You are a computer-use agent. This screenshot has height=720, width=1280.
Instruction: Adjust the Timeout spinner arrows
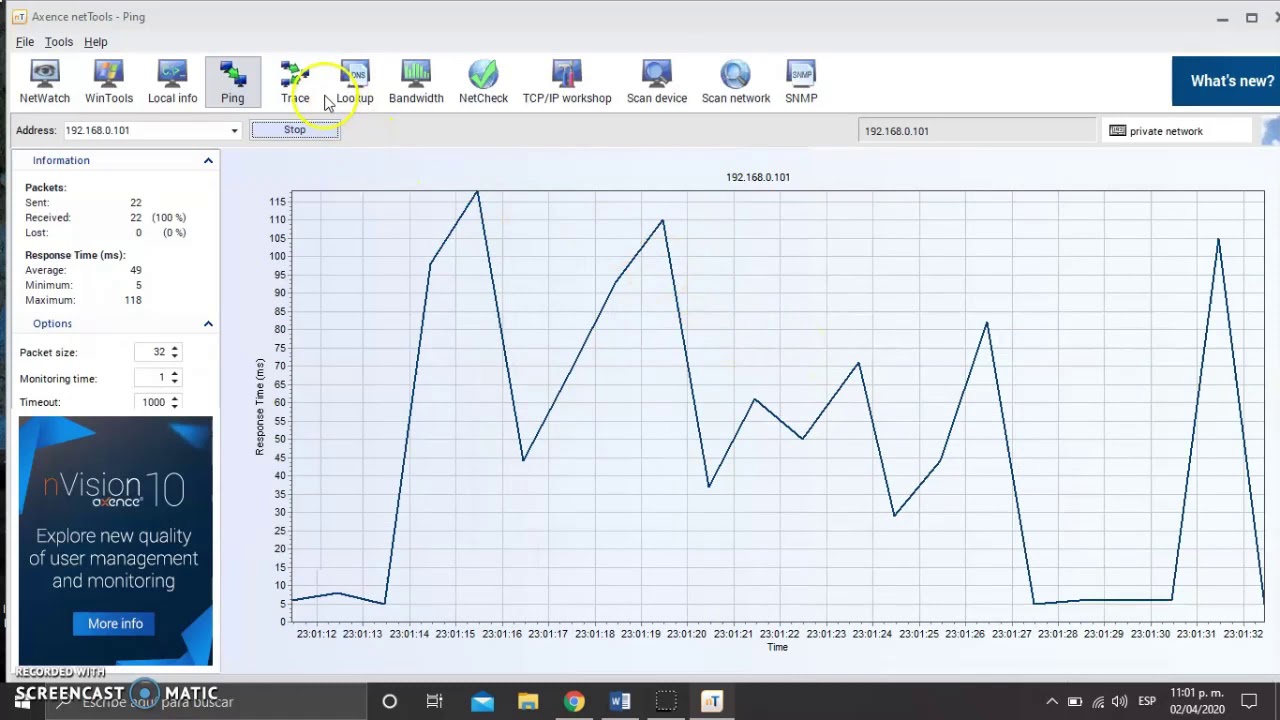[x=175, y=402]
